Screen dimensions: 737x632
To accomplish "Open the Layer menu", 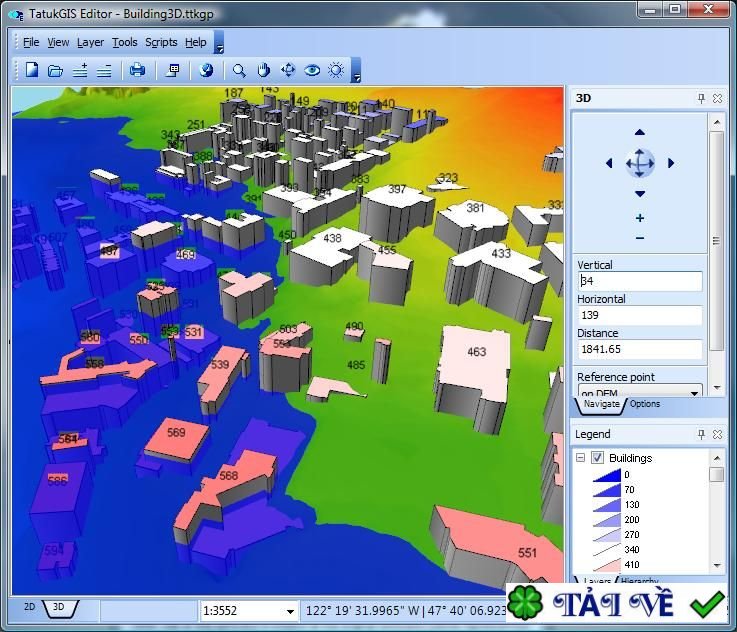I will [90, 42].
